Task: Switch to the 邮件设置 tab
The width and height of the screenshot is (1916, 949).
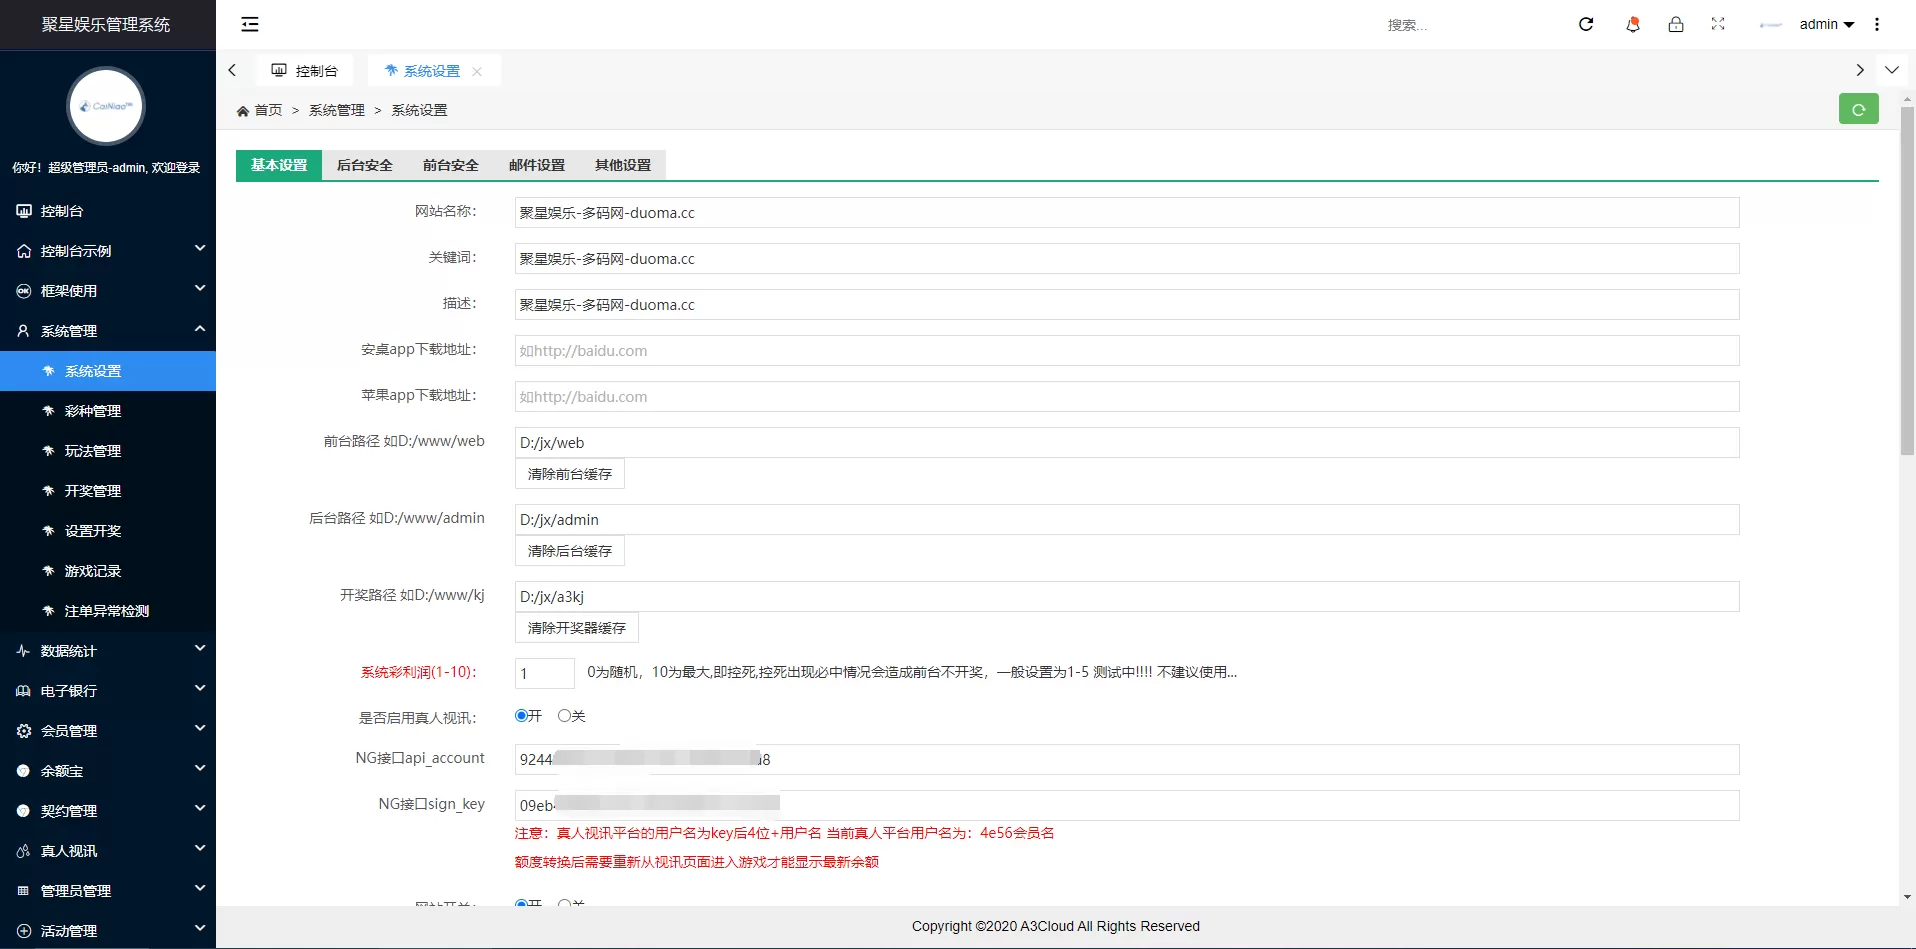Action: [x=536, y=164]
